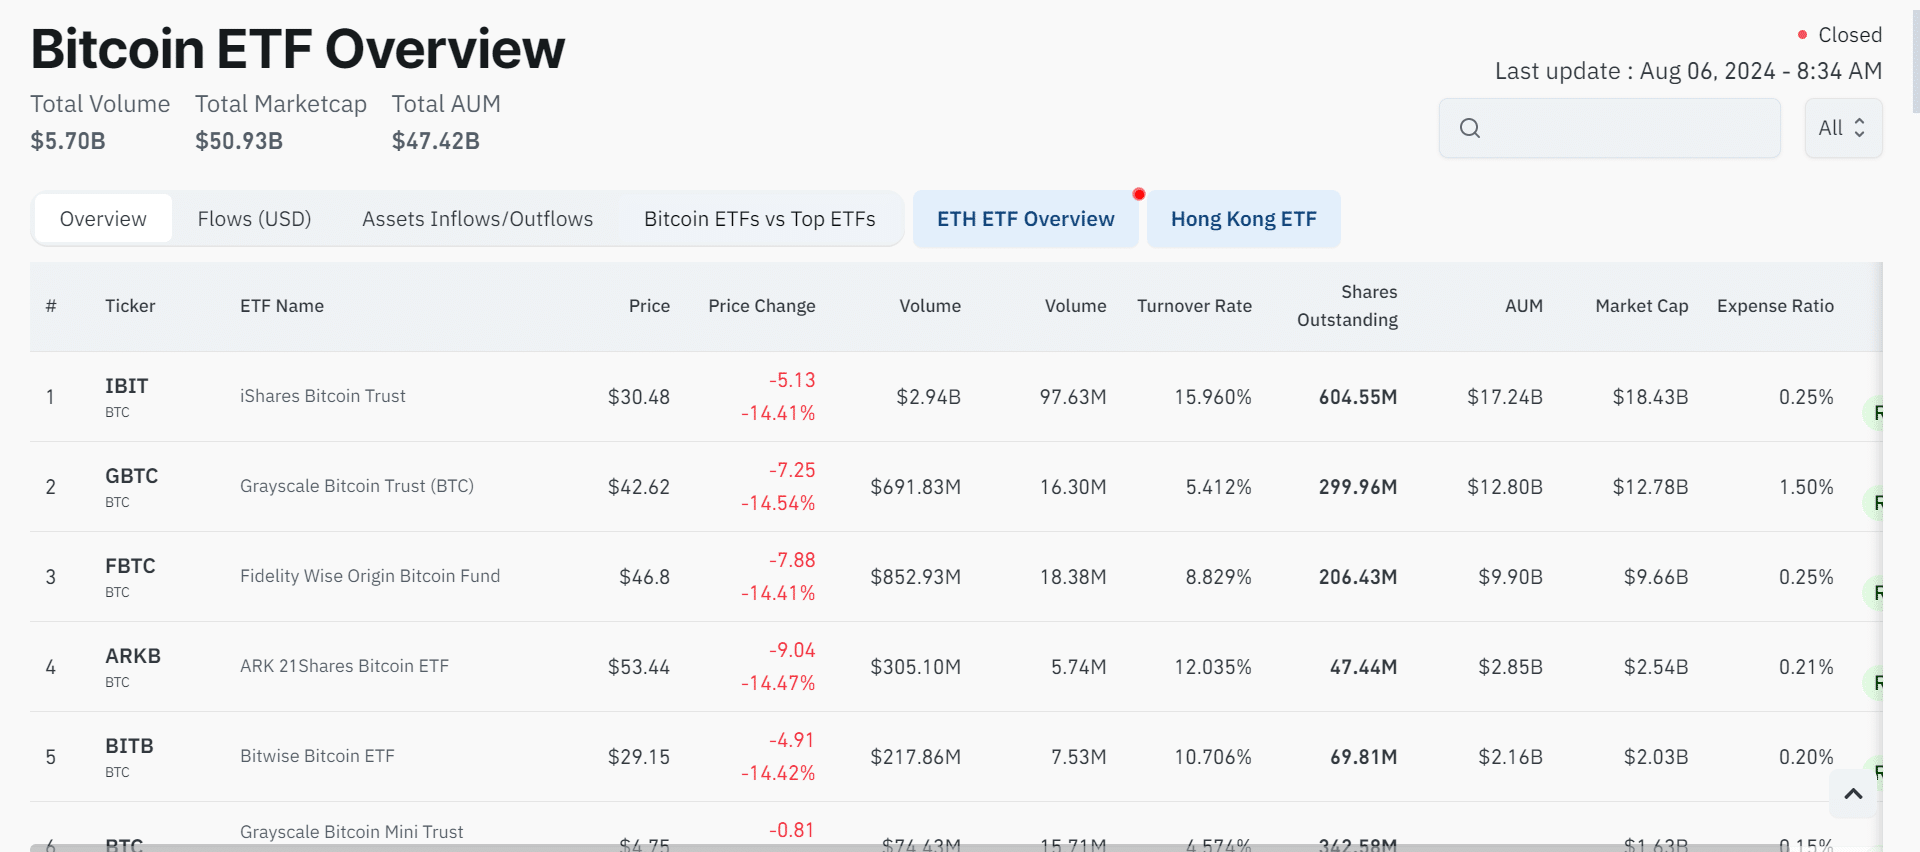The image size is (1920, 852).
Task: Sort by ETF Name column header
Action: point(282,306)
